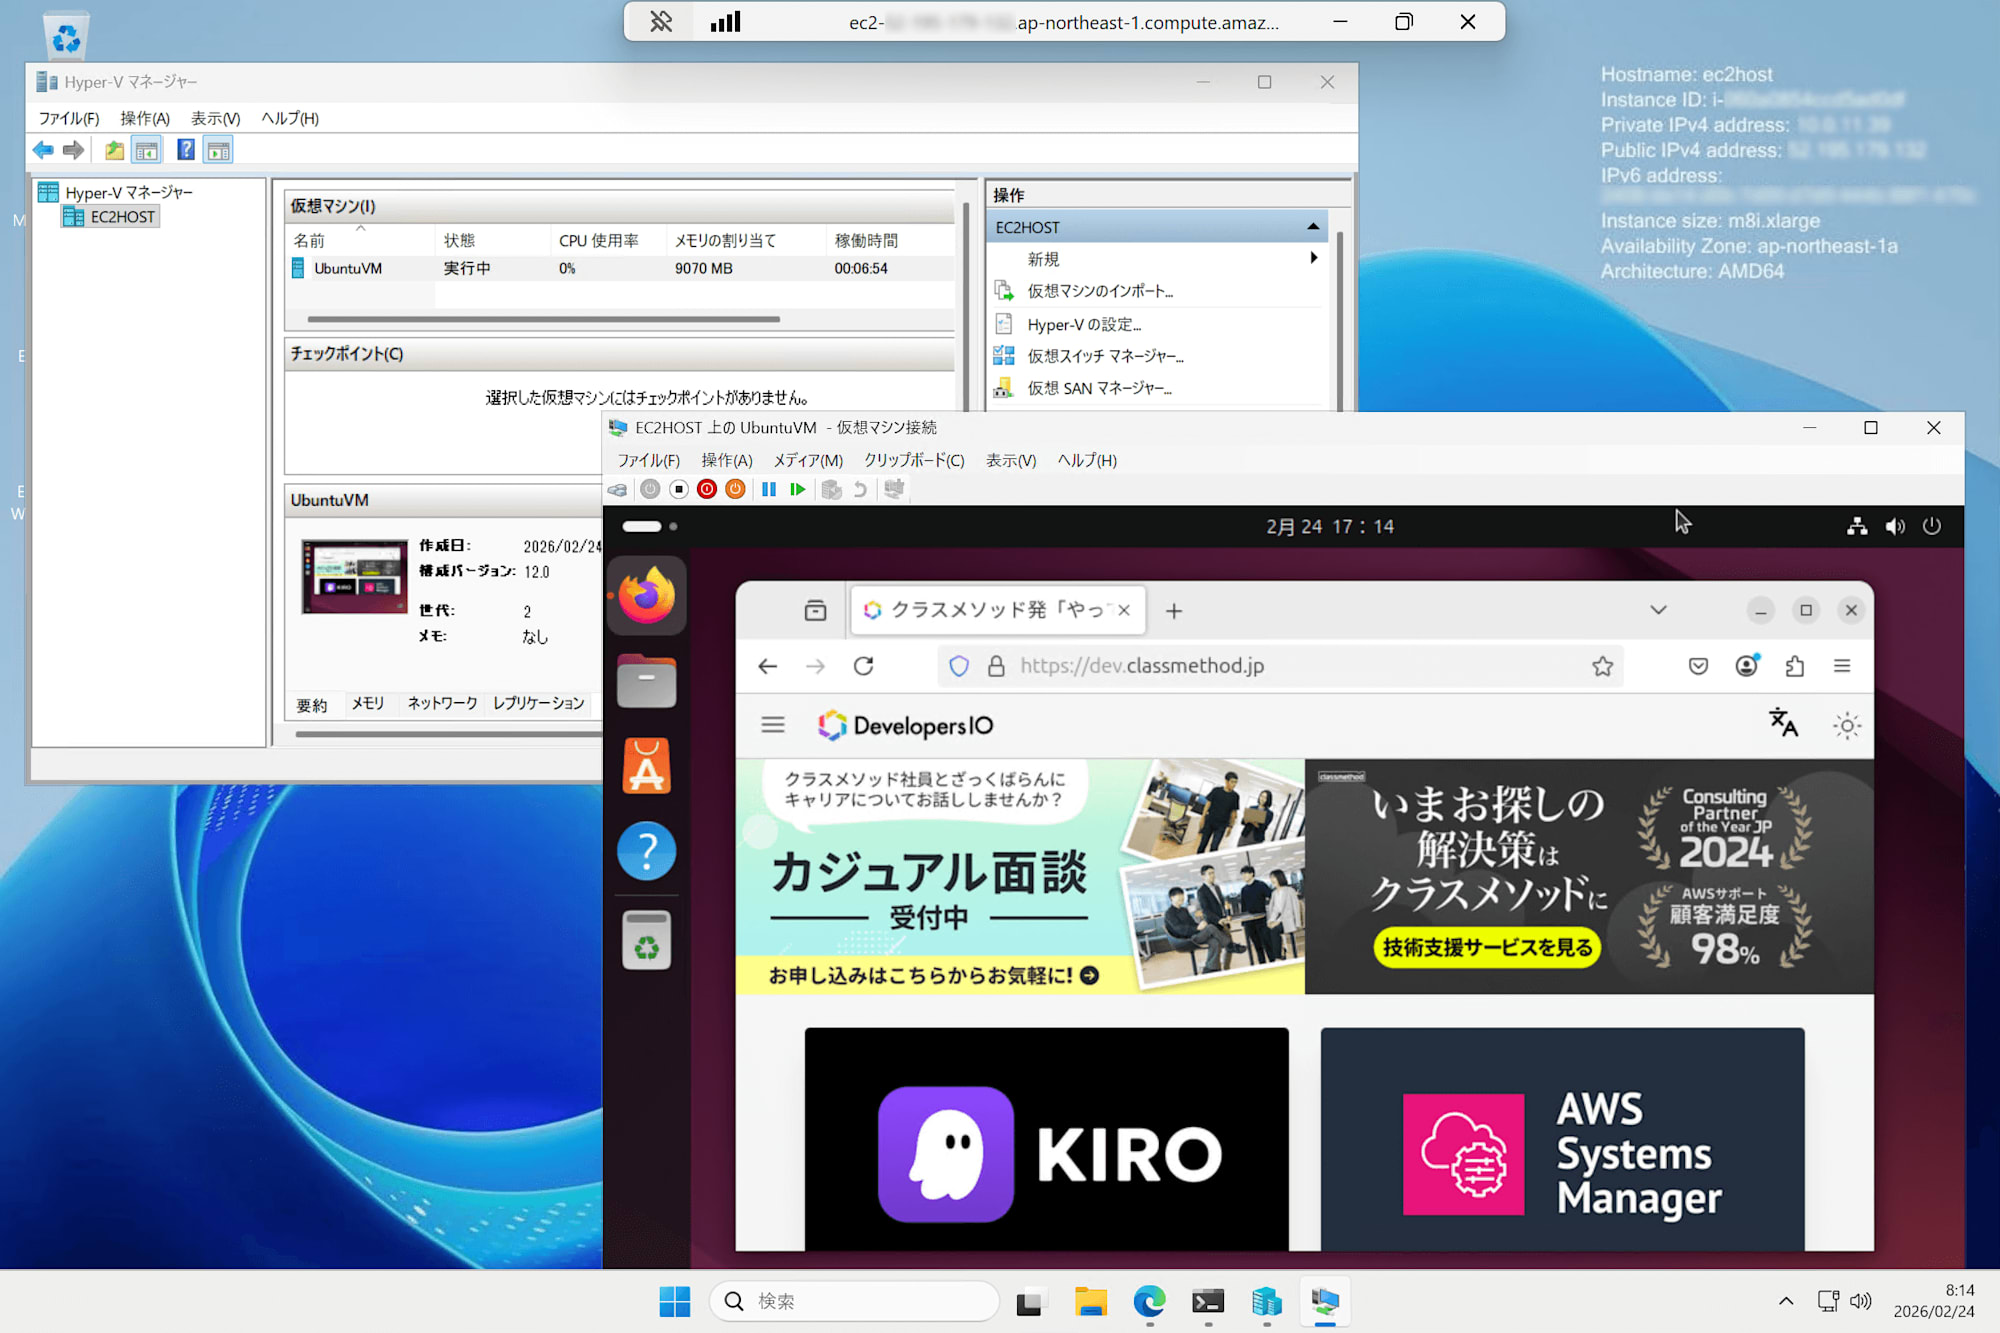Open the Ubuntu volume status icon
This screenshot has height=1333, width=2000.
[1894, 526]
